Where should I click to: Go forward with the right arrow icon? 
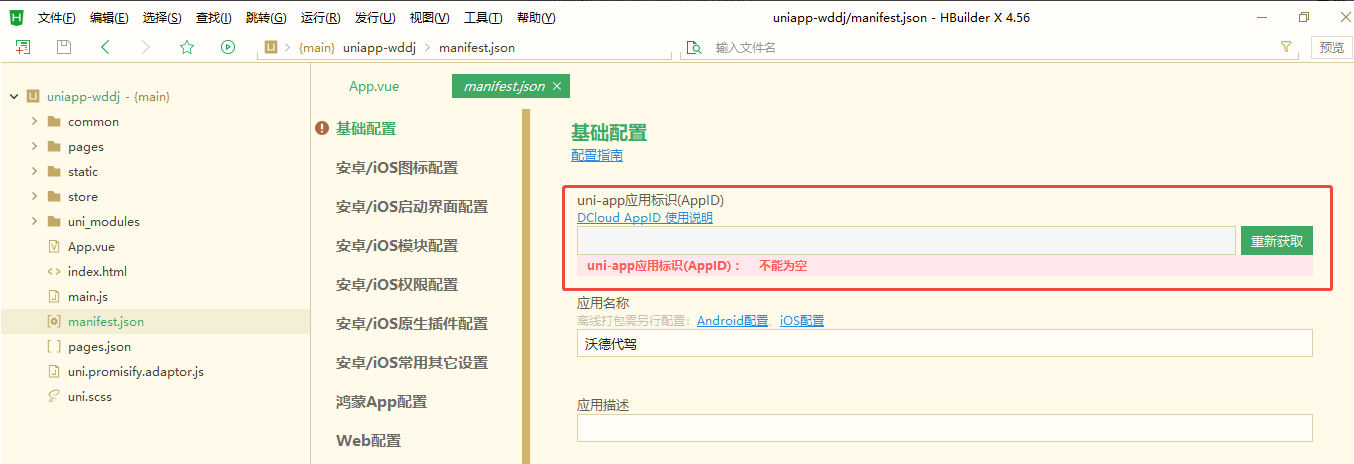pyautogui.click(x=146, y=47)
